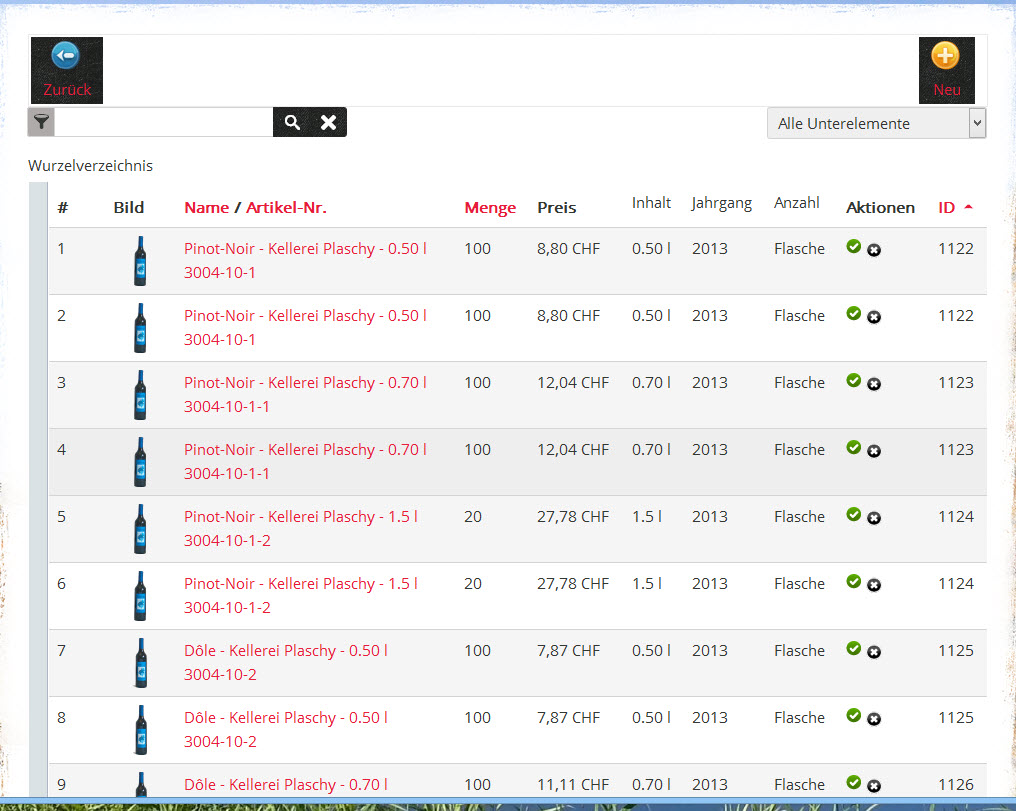
Task: Click the delete icon in row 4
Action: (x=874, y=451)
